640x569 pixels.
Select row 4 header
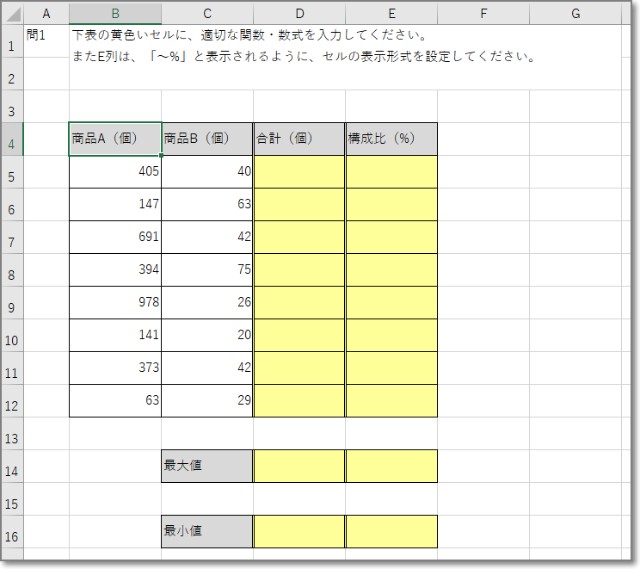(x=11, y=140)
